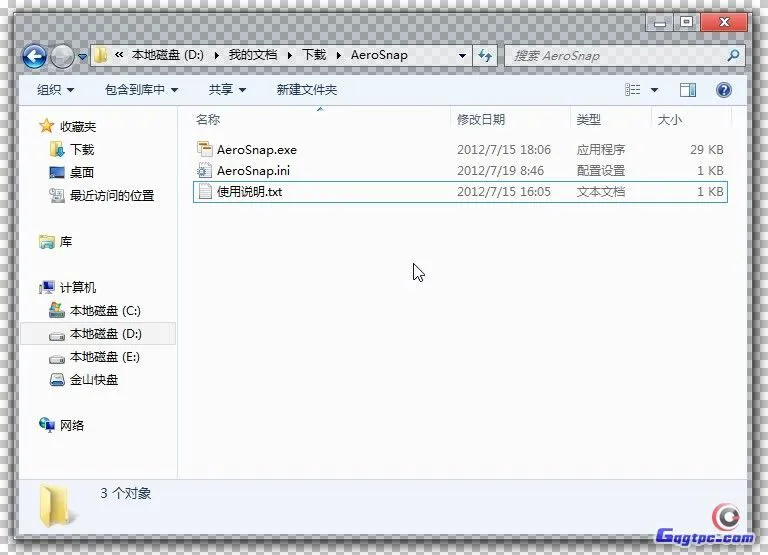Screen dimensions: 768x555
Task: Click the 最近访问的位置 icon
Action: tap(57, 195)
